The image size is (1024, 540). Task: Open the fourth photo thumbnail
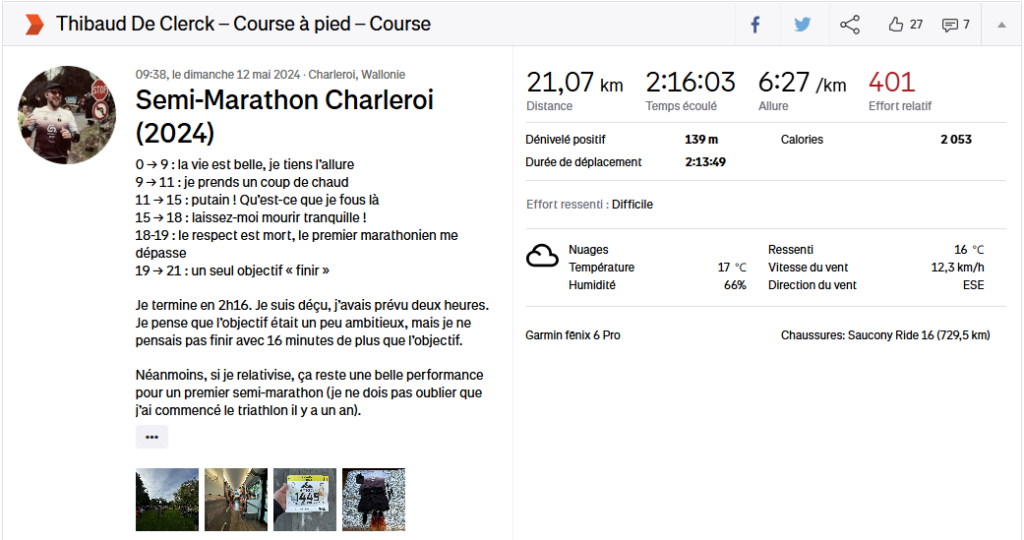[x=373, y=499]
